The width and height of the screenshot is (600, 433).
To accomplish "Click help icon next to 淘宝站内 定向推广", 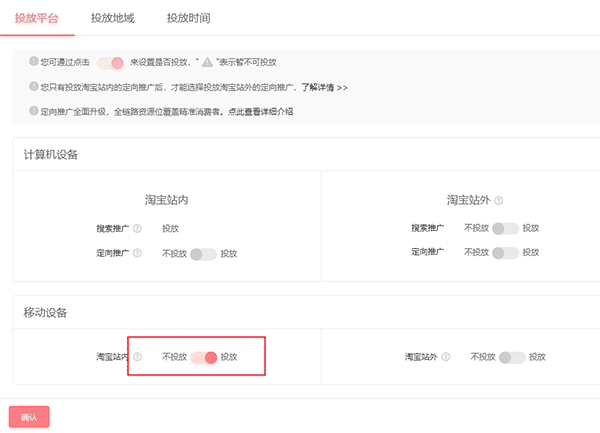I will point(137,254).
